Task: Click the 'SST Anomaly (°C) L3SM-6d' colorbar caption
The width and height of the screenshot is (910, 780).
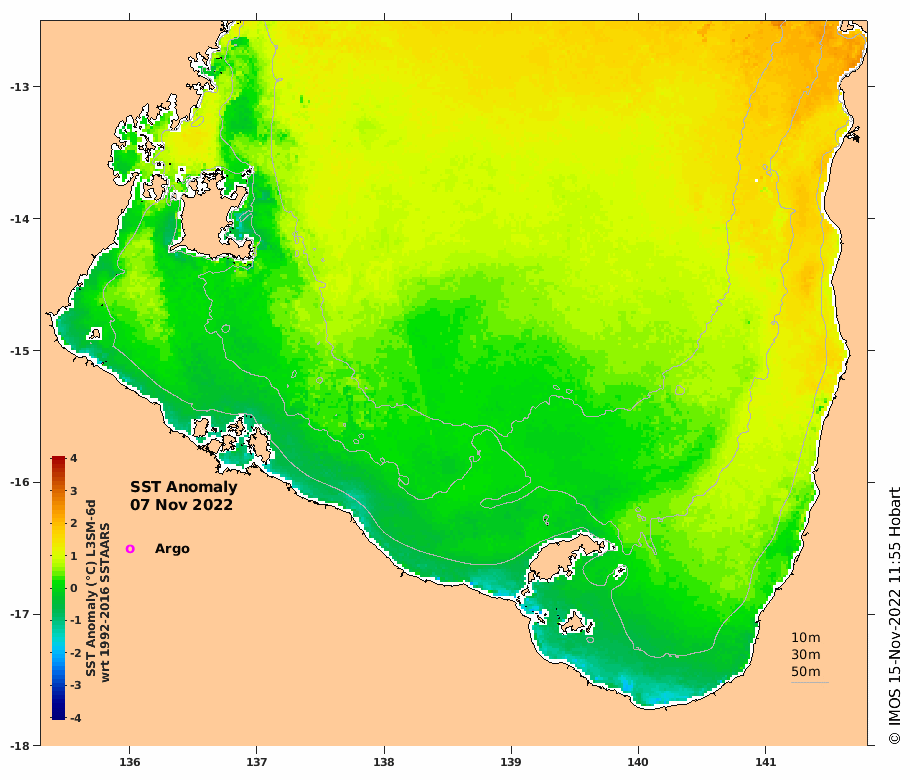Action: click(x=91, y=588)
